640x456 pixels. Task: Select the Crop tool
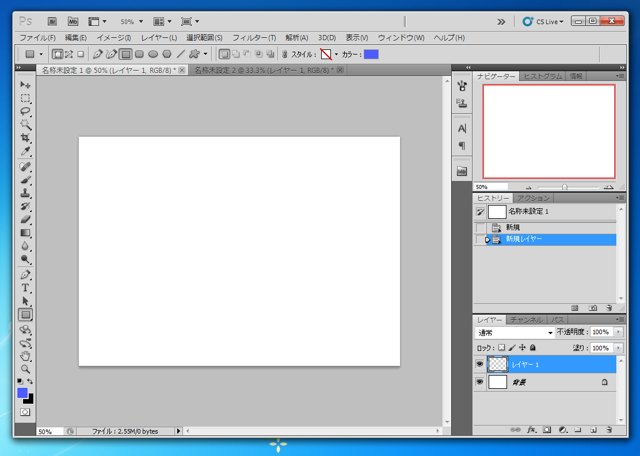point(26,139)
